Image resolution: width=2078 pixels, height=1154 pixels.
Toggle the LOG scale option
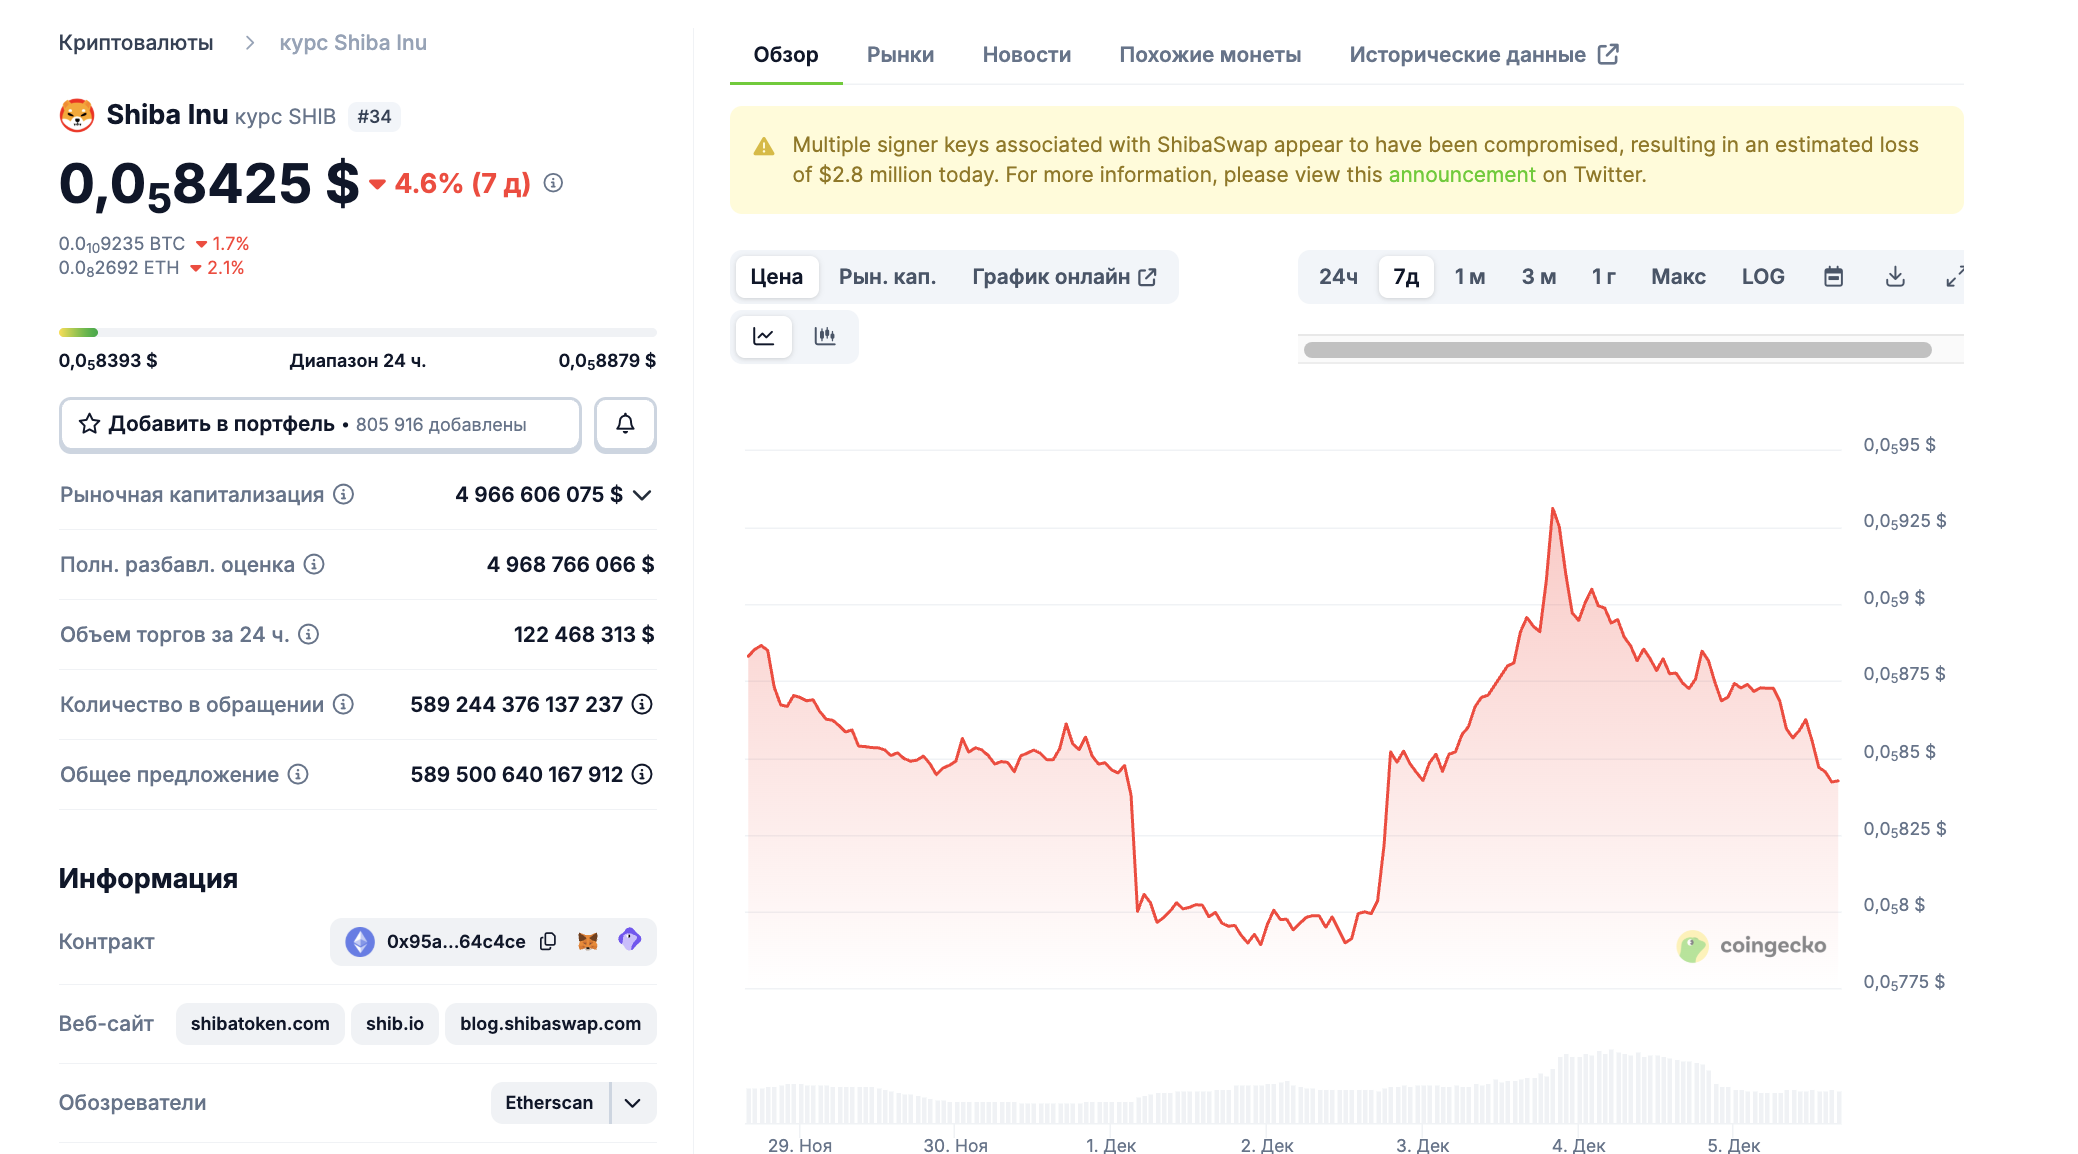[x=1762, y=277]
